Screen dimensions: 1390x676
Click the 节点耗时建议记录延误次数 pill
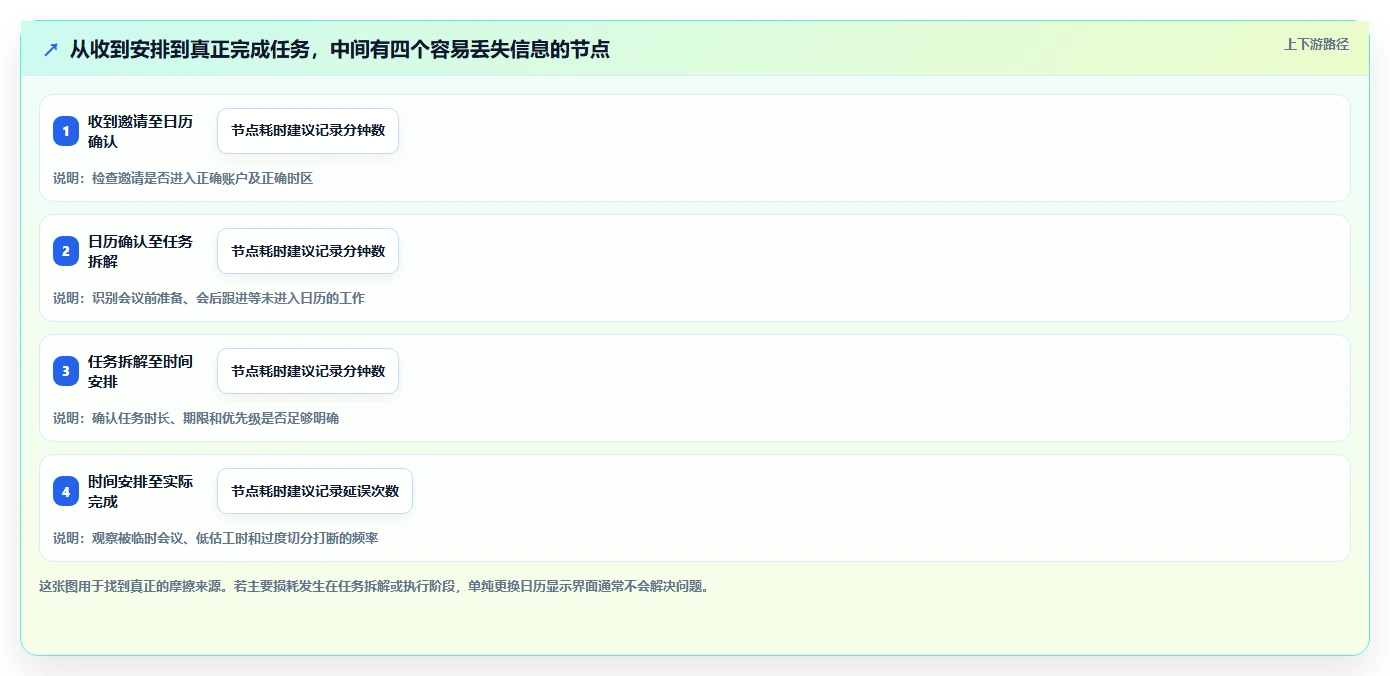coord(315,491)
